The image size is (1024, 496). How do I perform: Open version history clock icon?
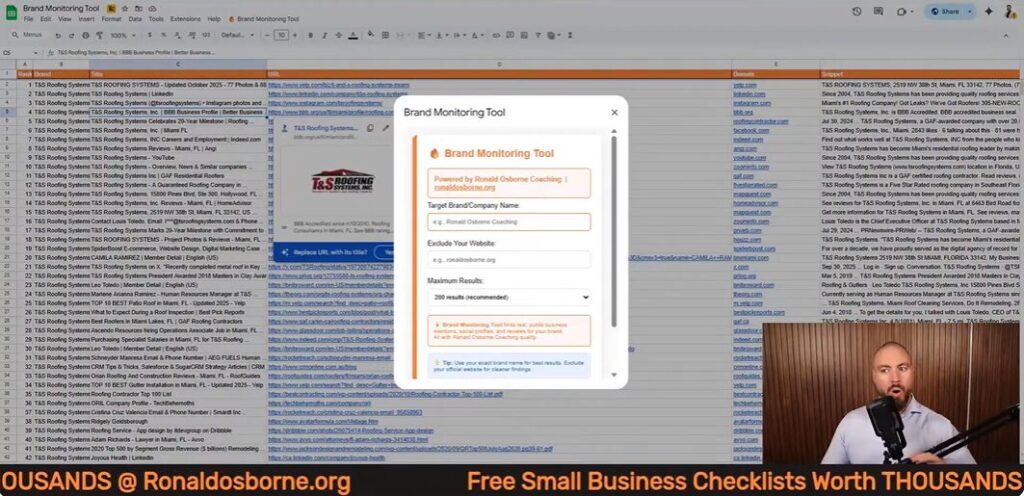pyautogui.click(x=857, y=11)
